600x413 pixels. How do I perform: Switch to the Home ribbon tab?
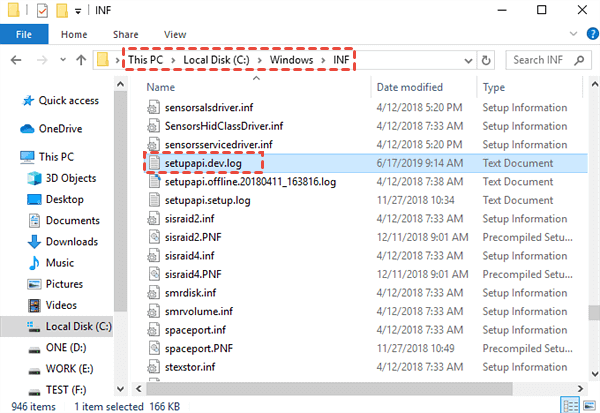(74, 34)
